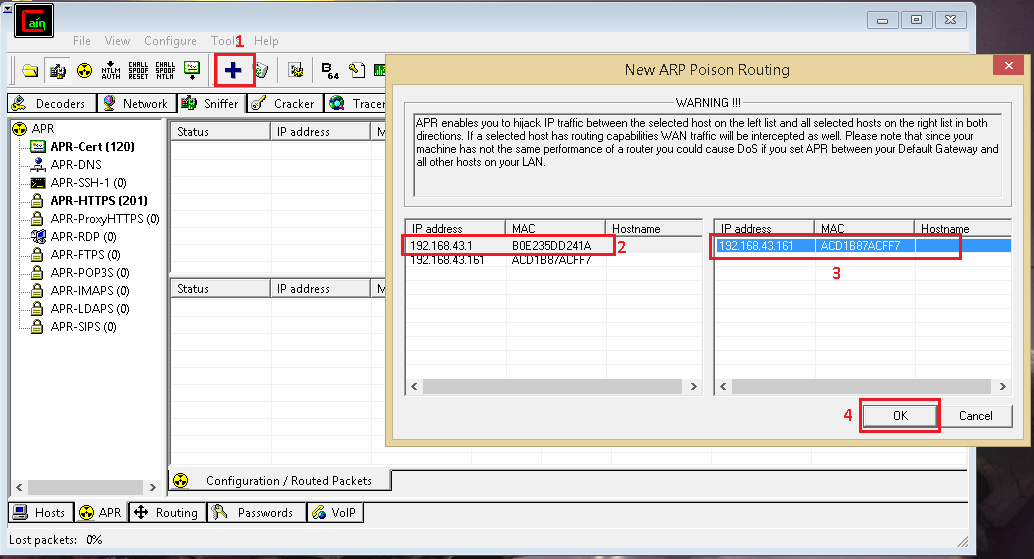1034x559 pixels.
Task: Click the toolbar icon left of B64
Action: (x=296, y=70)
